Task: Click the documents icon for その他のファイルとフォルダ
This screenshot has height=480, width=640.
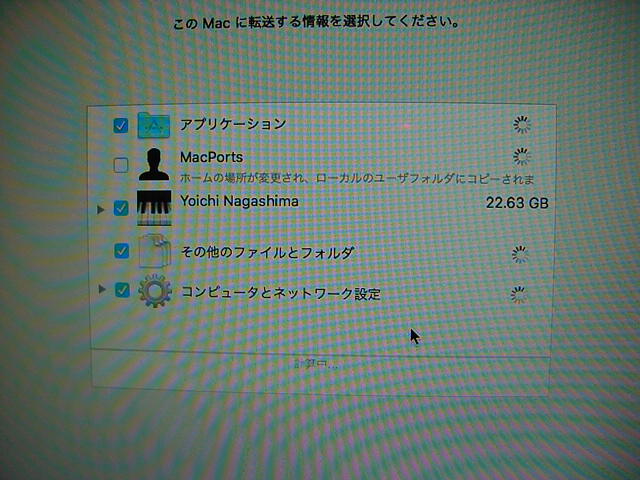Action: pyautogui.click(x=154, y=251)
